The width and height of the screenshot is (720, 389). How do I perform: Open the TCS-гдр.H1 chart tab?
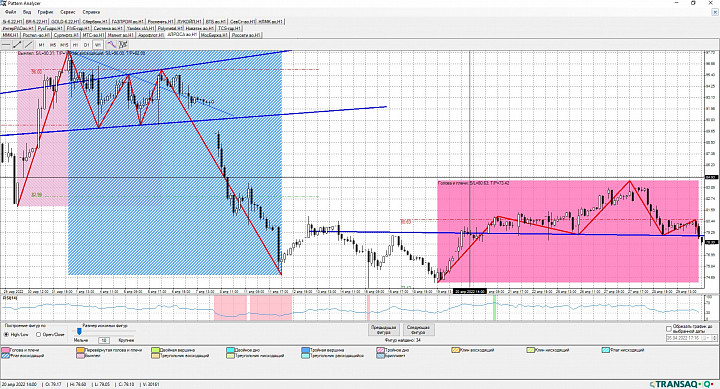229,28
